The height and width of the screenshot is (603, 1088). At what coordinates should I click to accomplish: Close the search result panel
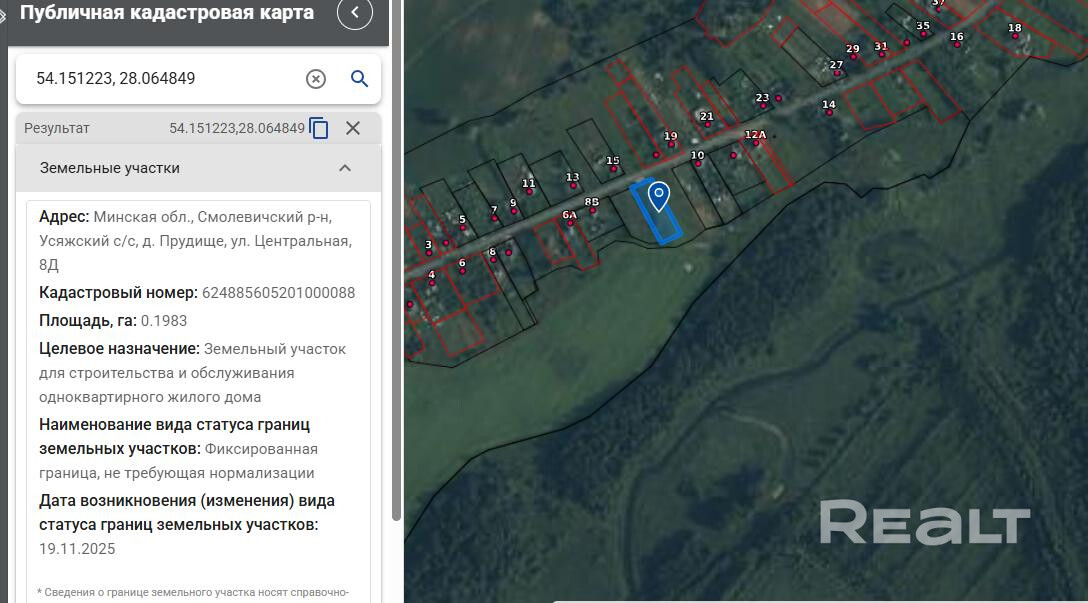point(353,128)
